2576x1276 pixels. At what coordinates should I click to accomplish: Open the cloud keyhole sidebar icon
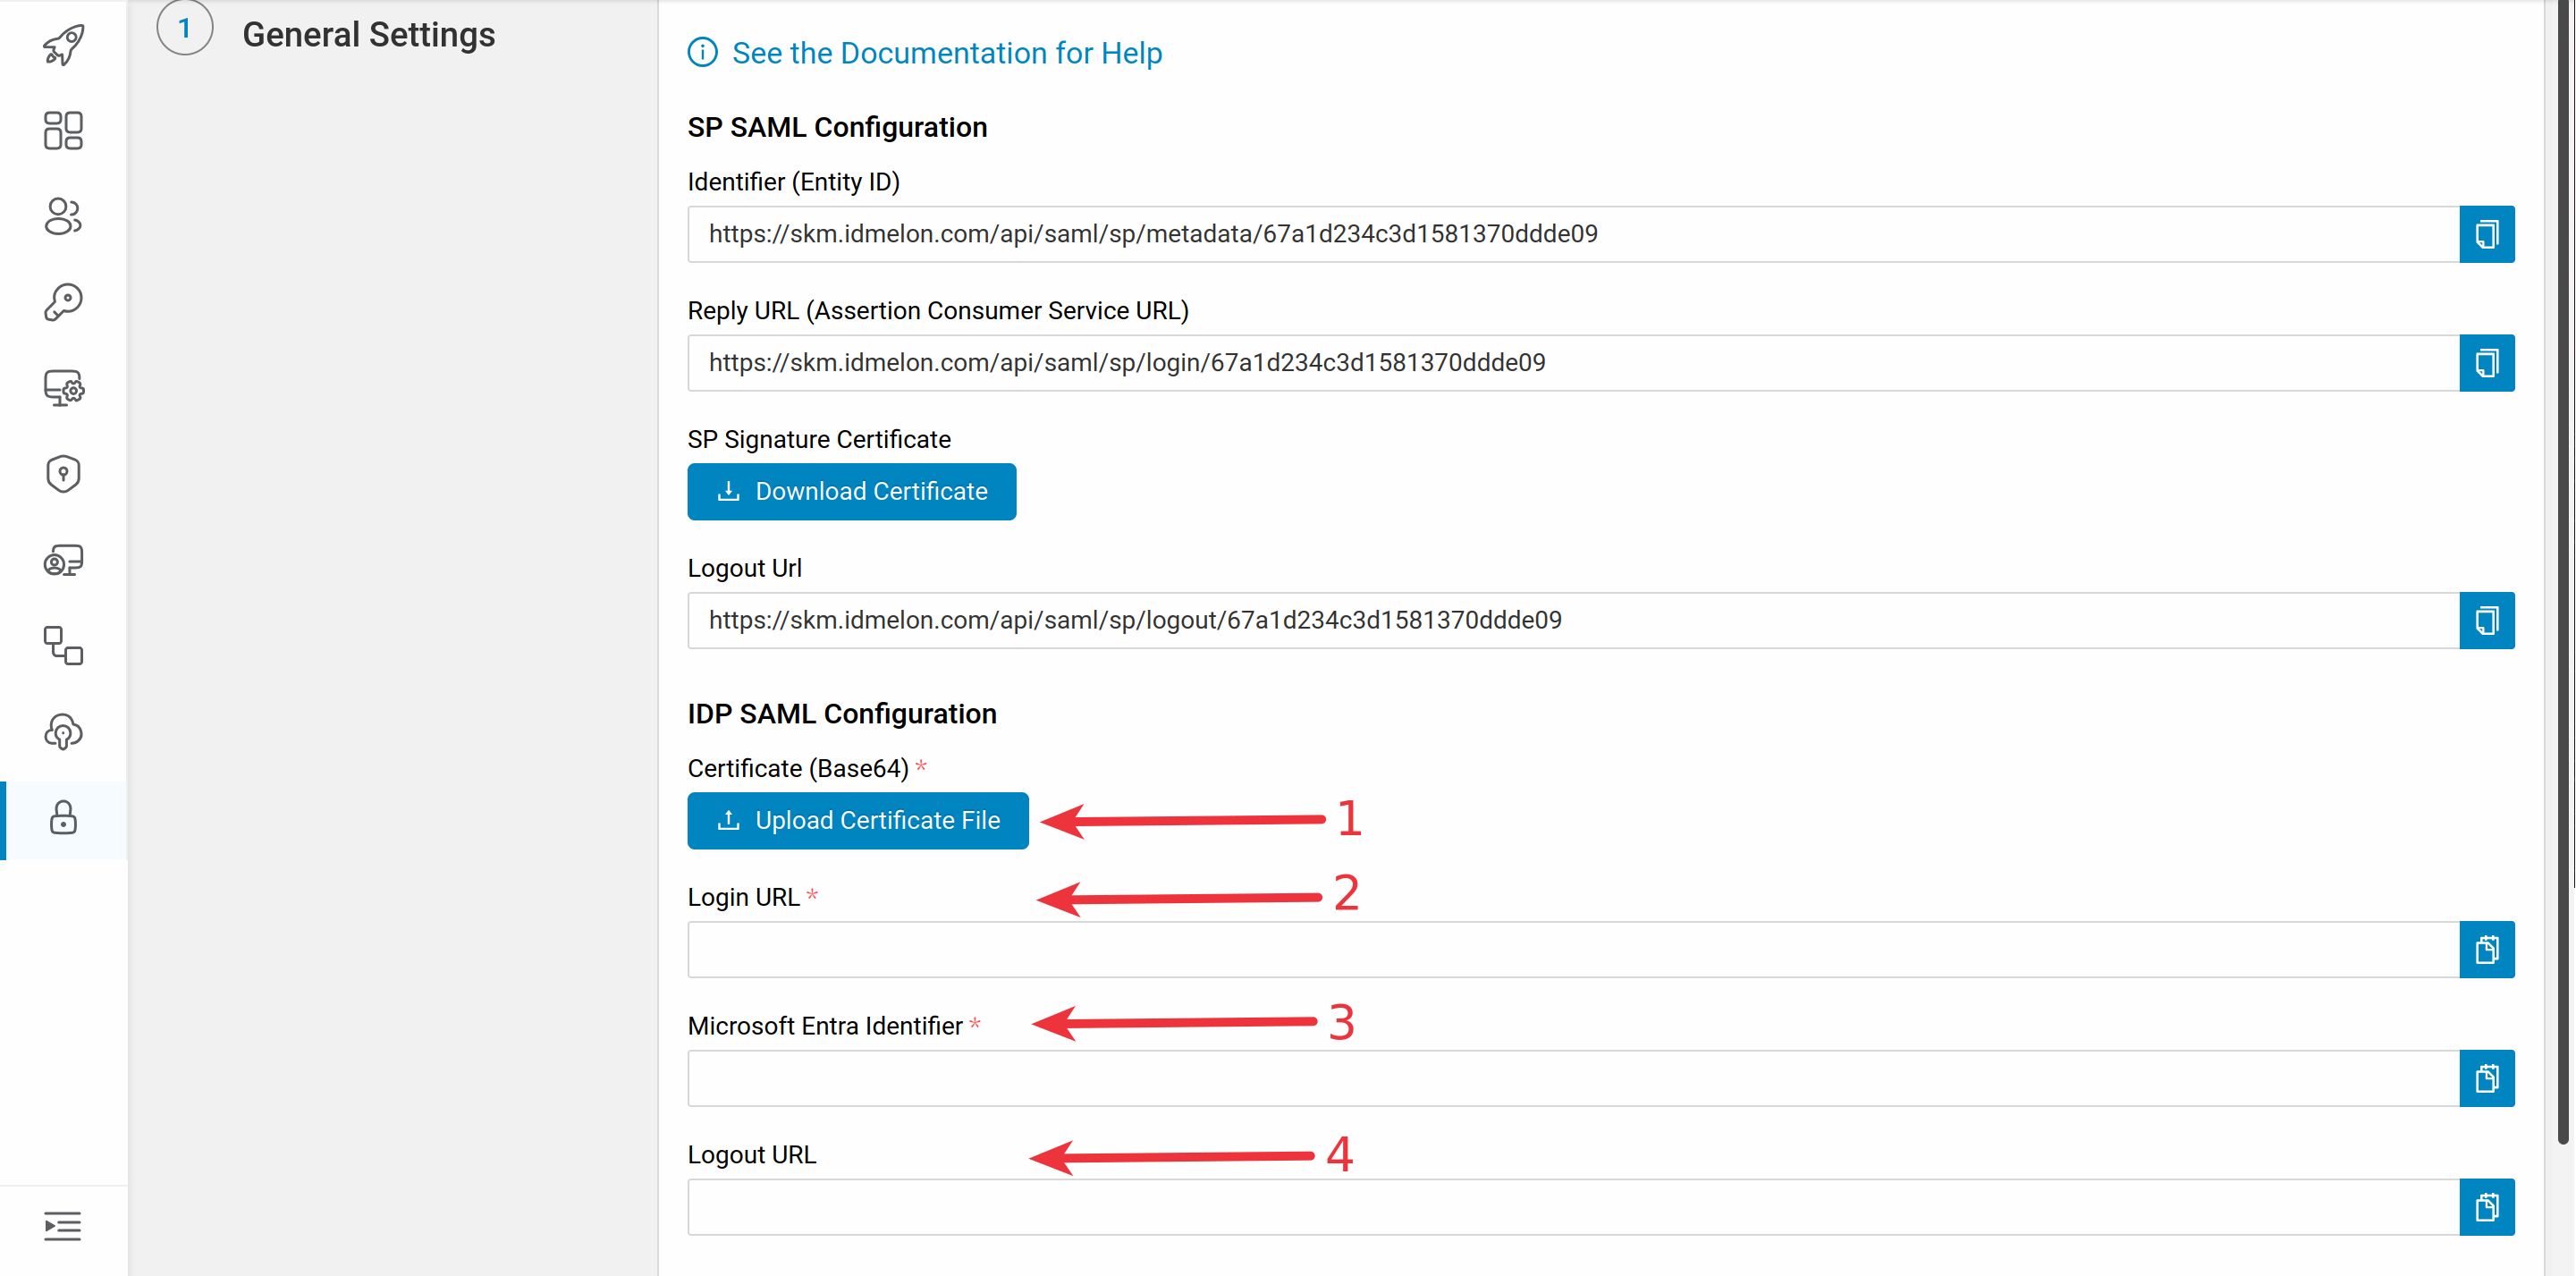click(63, 732)
